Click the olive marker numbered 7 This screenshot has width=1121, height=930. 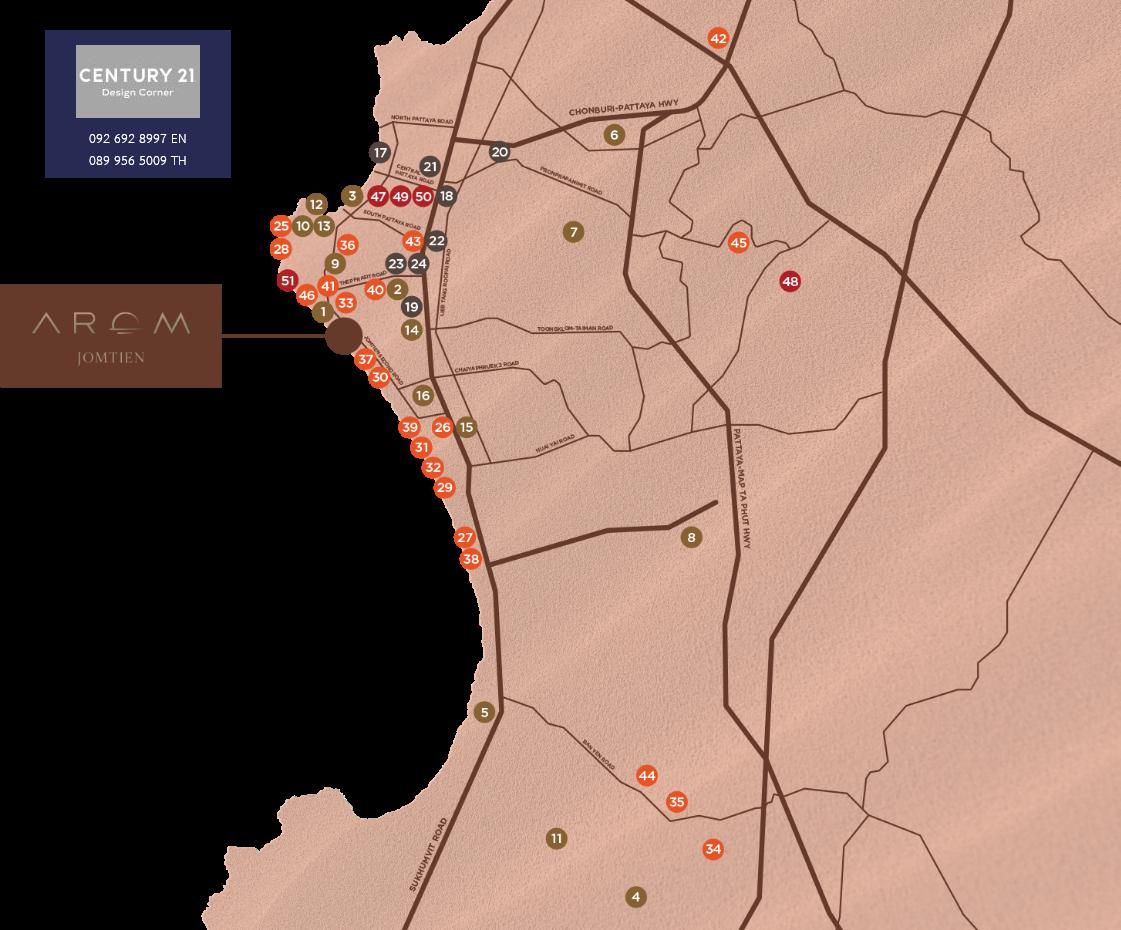[x=573, y=232]
